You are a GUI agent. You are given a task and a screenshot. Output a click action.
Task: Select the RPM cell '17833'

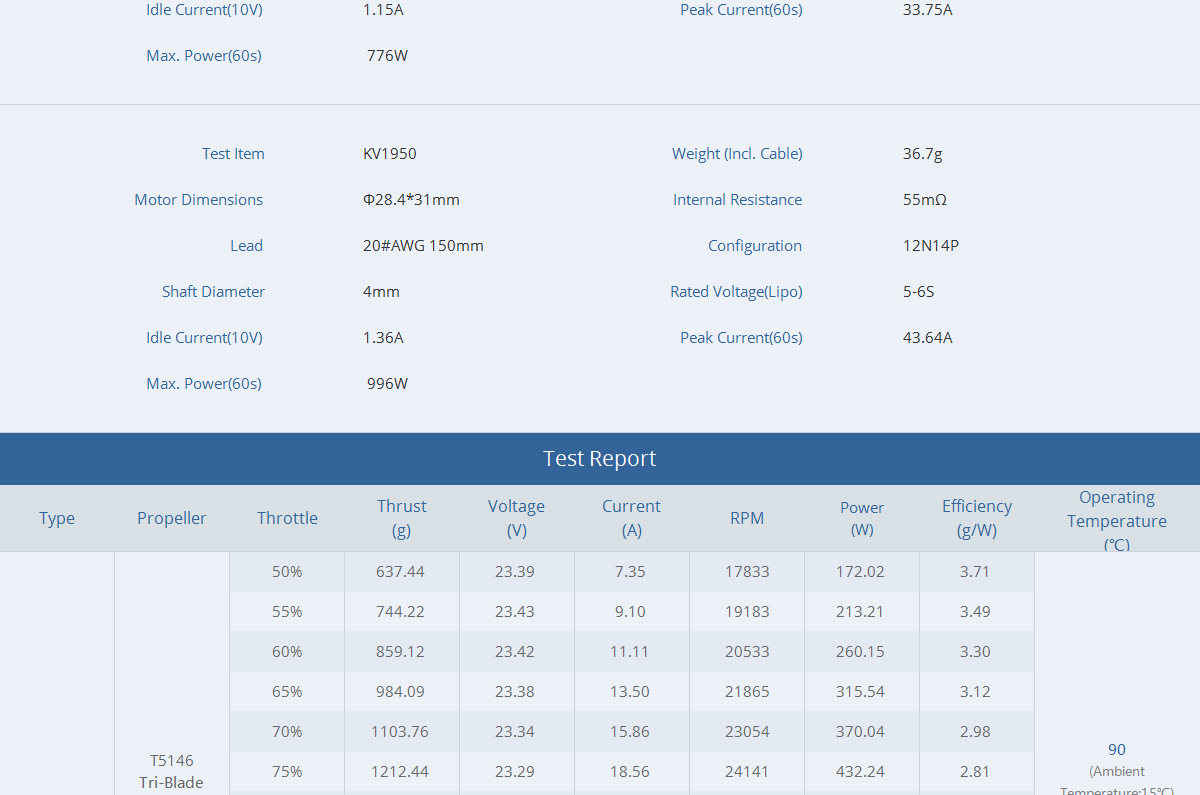coord(747,572)
